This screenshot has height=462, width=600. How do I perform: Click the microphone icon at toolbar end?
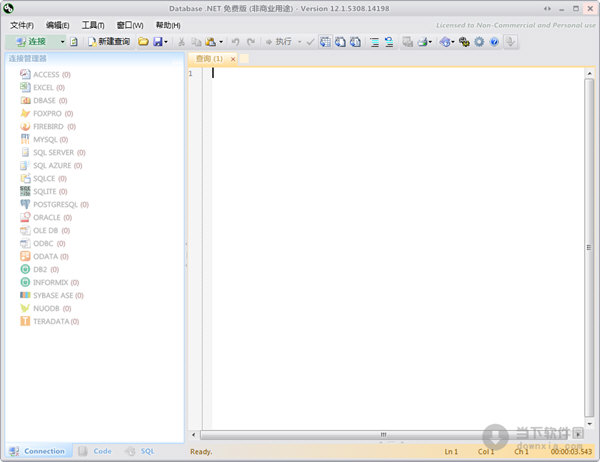click(510, 41)
